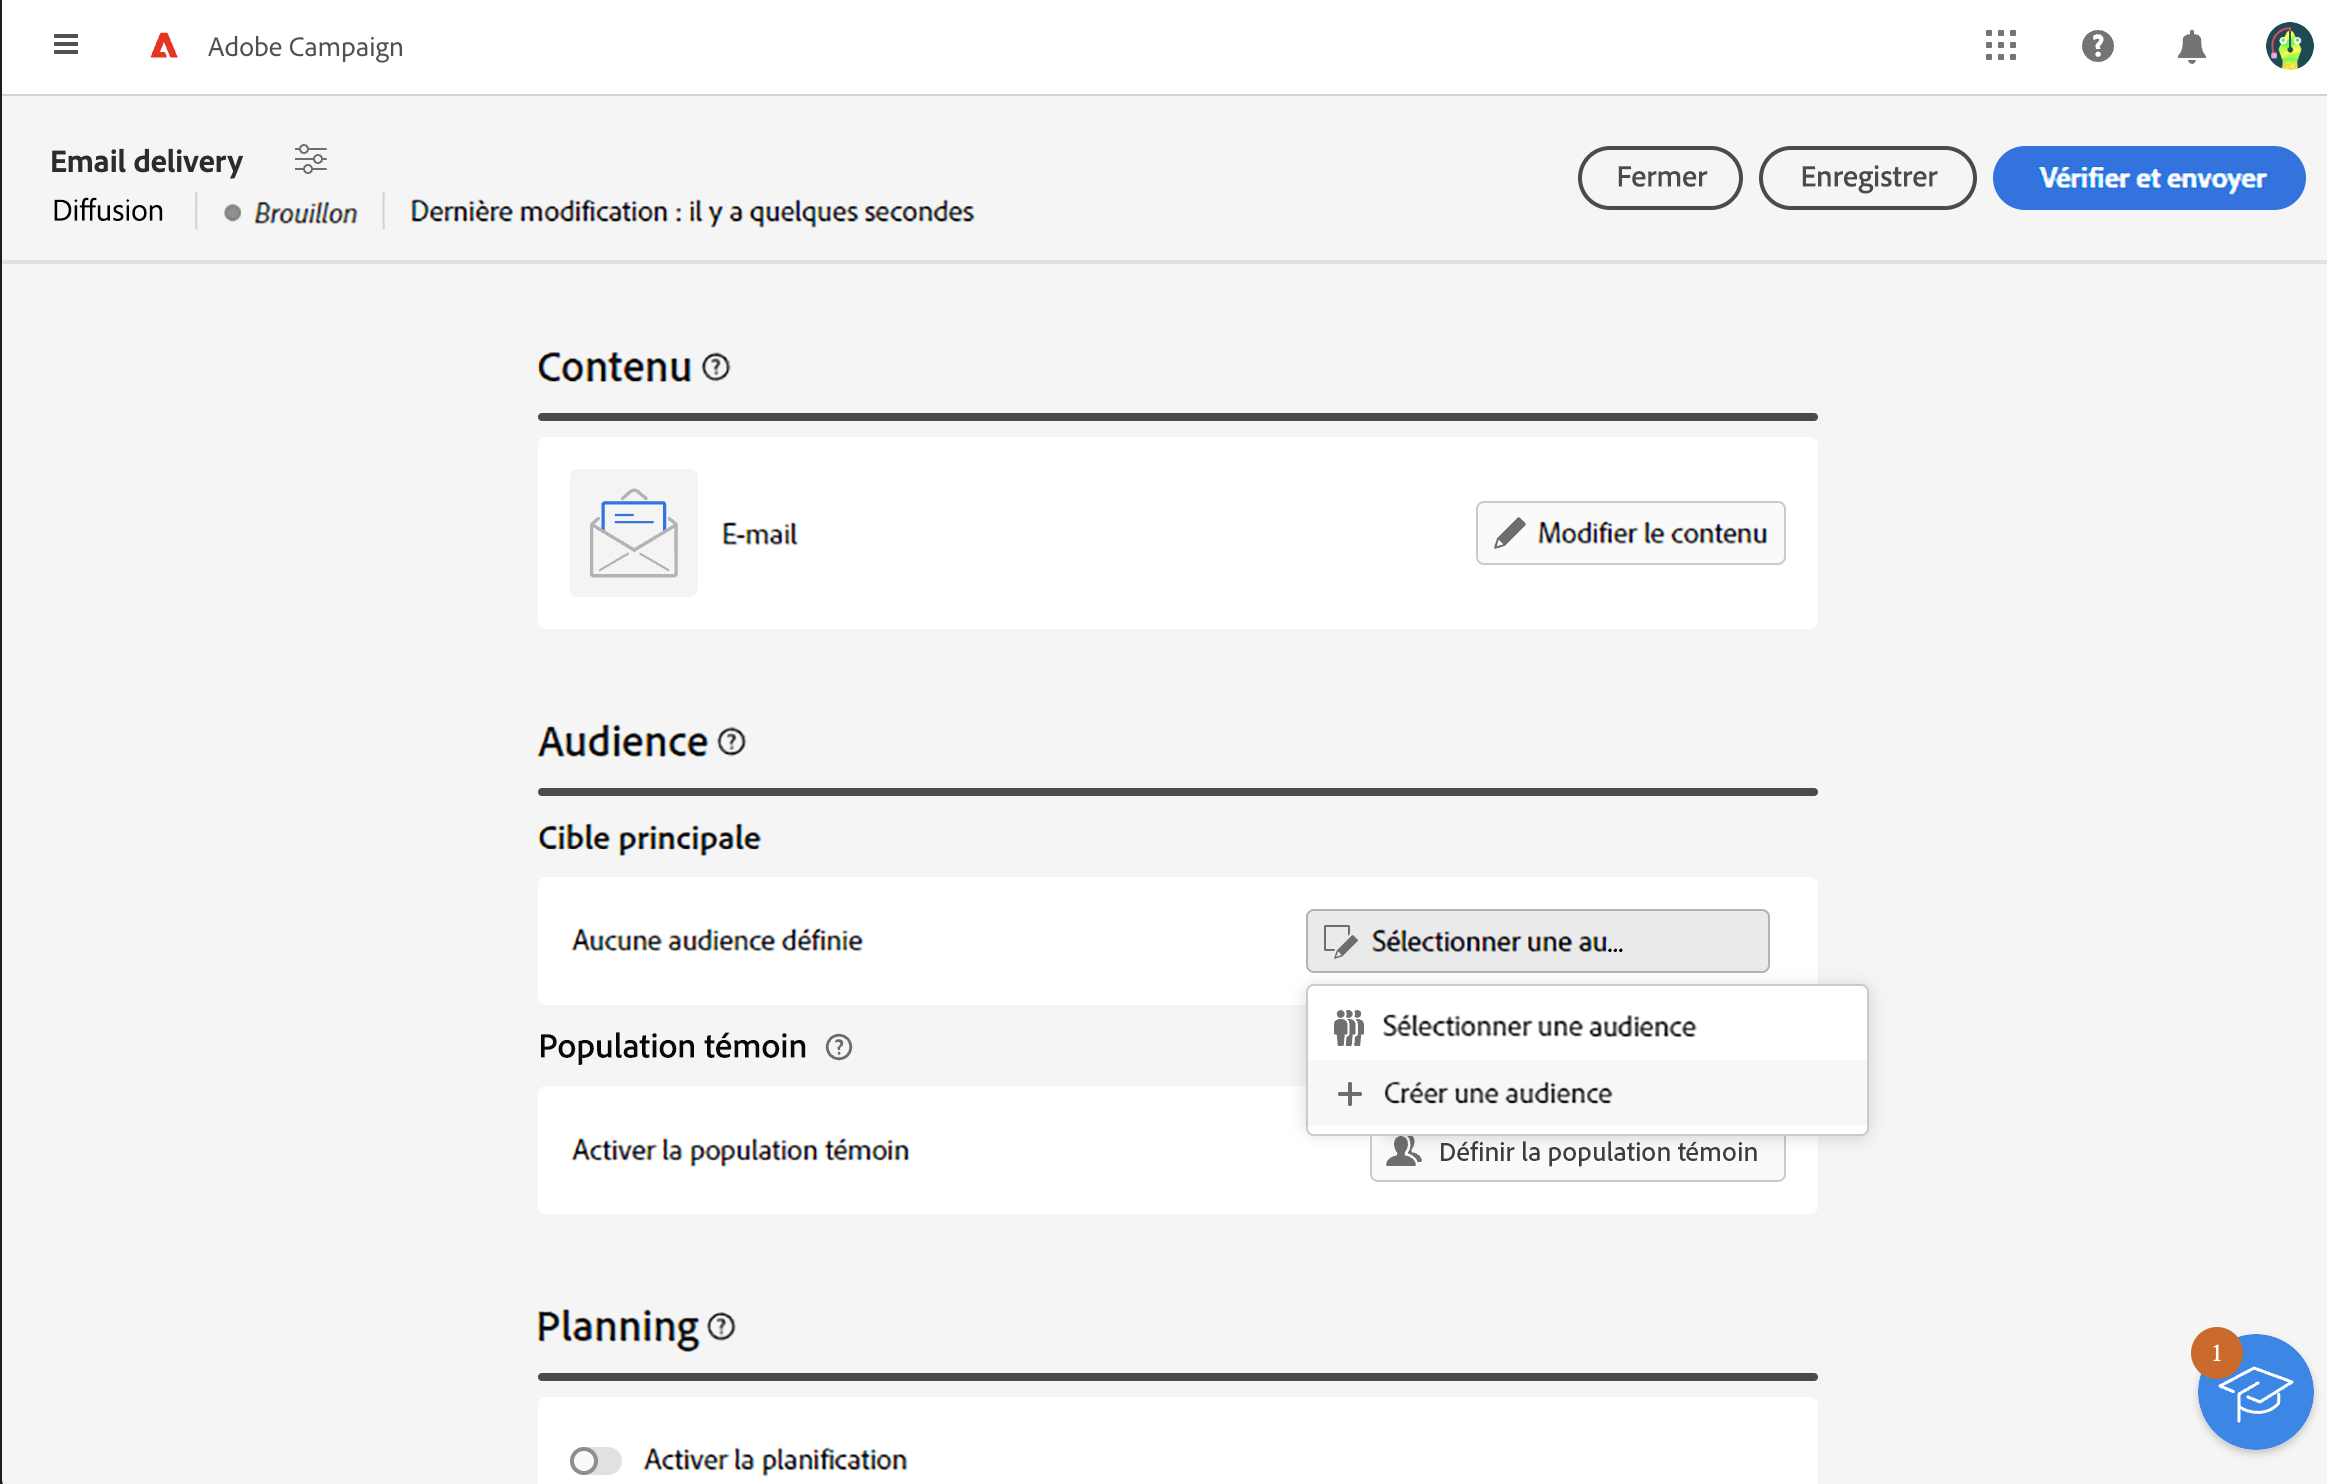This screenshot has height=1484, width=2327.
Task: Toggle Activer la planification switch
Action: (595, 1460)
